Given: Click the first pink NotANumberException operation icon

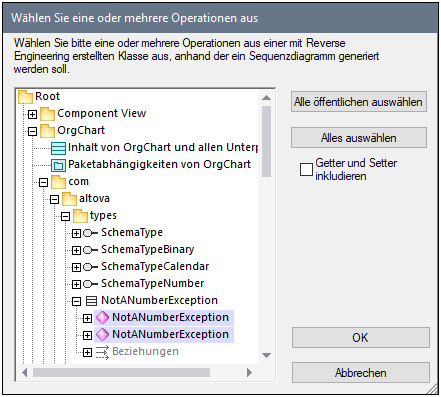Looking at the screenshot, I should click(x=102, y=318).
